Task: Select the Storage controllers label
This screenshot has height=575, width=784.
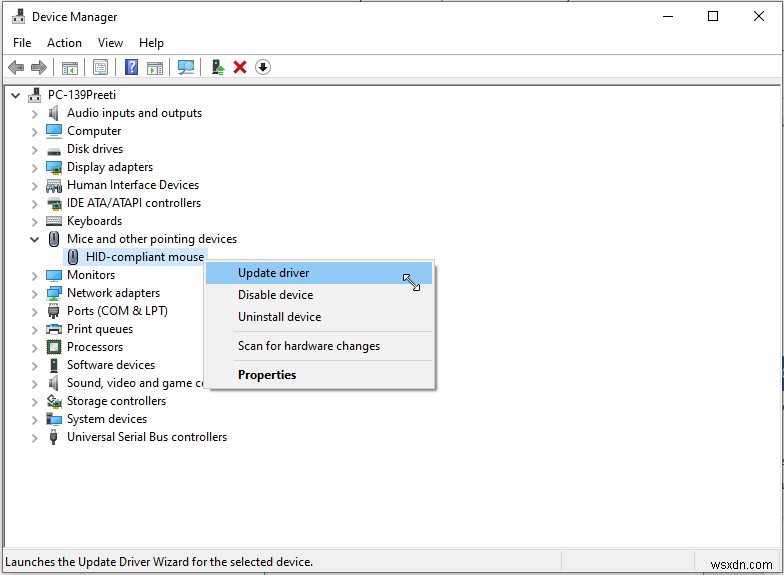Action: [x=116, y=401]
